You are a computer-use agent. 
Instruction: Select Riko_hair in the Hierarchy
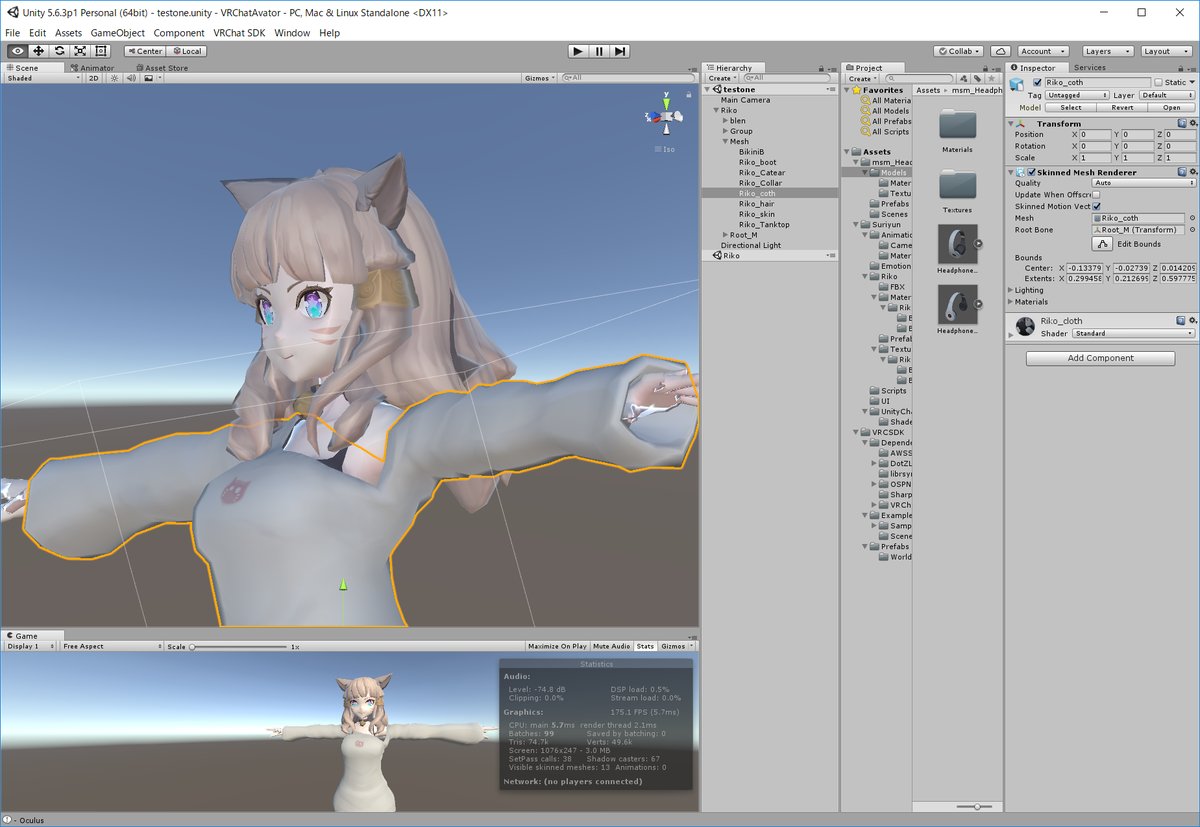(x=757, y=204)
